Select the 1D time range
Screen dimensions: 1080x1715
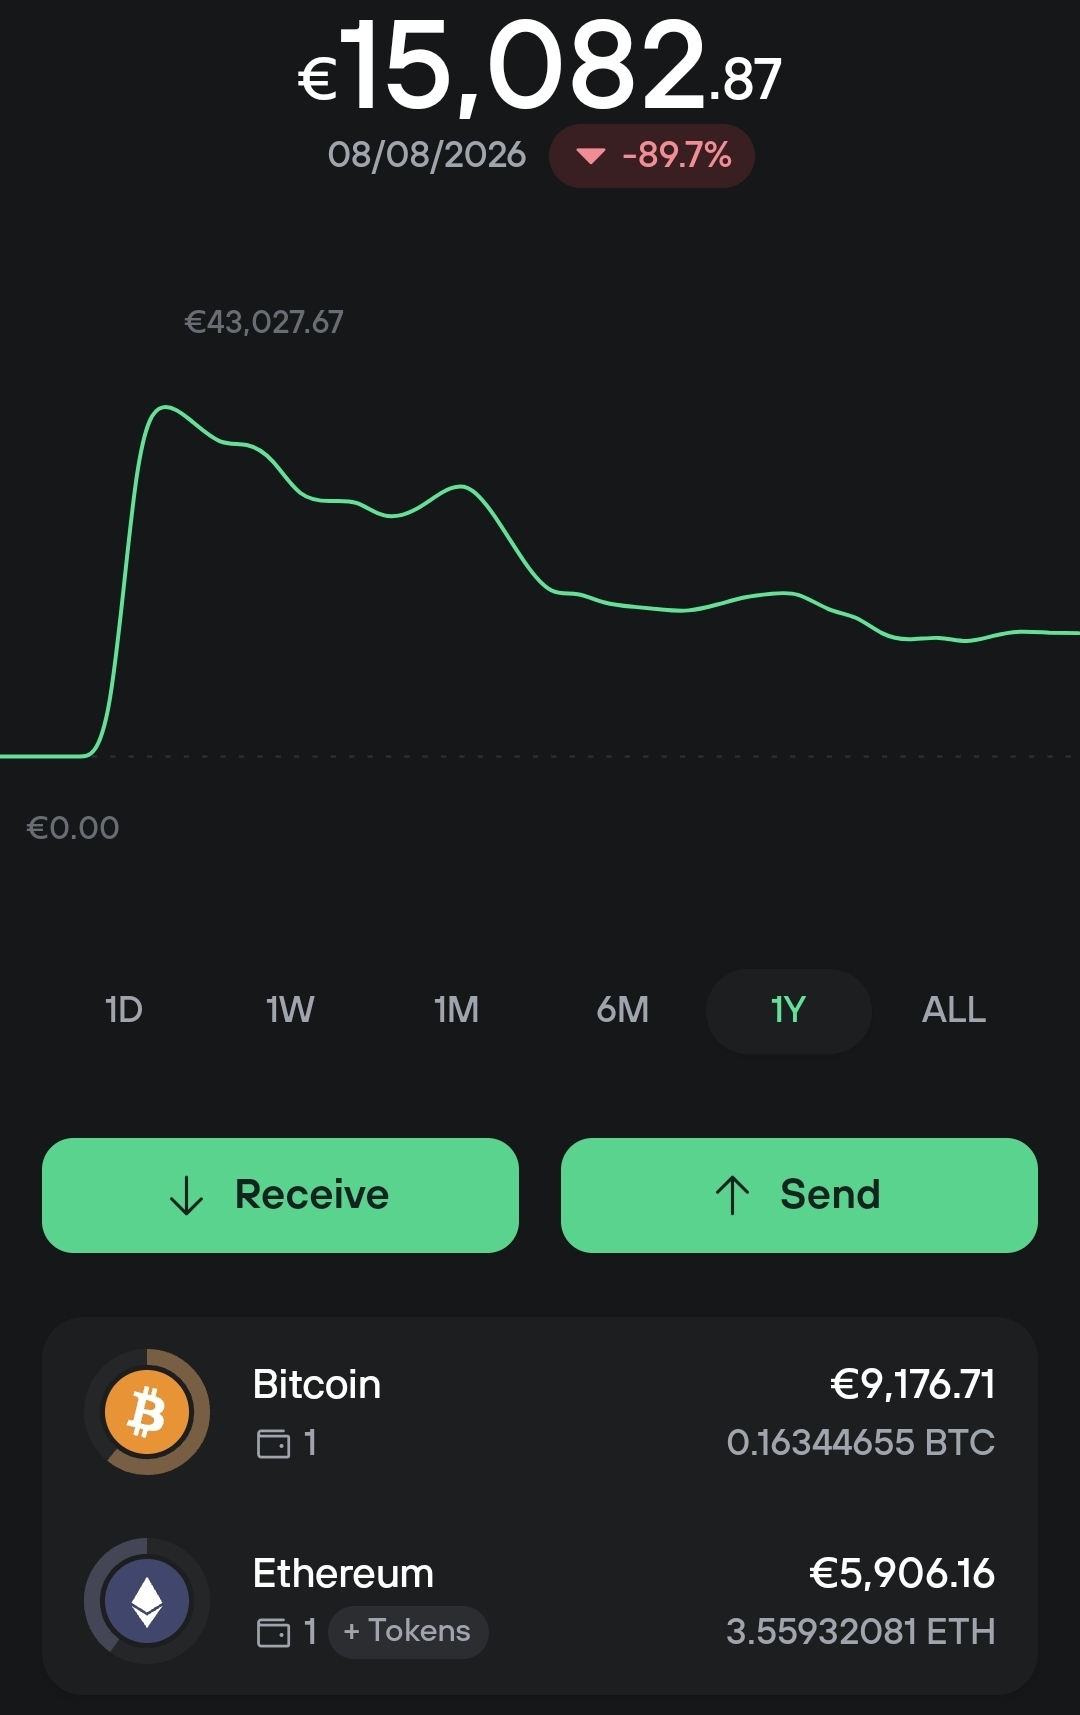click(x=124, y=1010)
